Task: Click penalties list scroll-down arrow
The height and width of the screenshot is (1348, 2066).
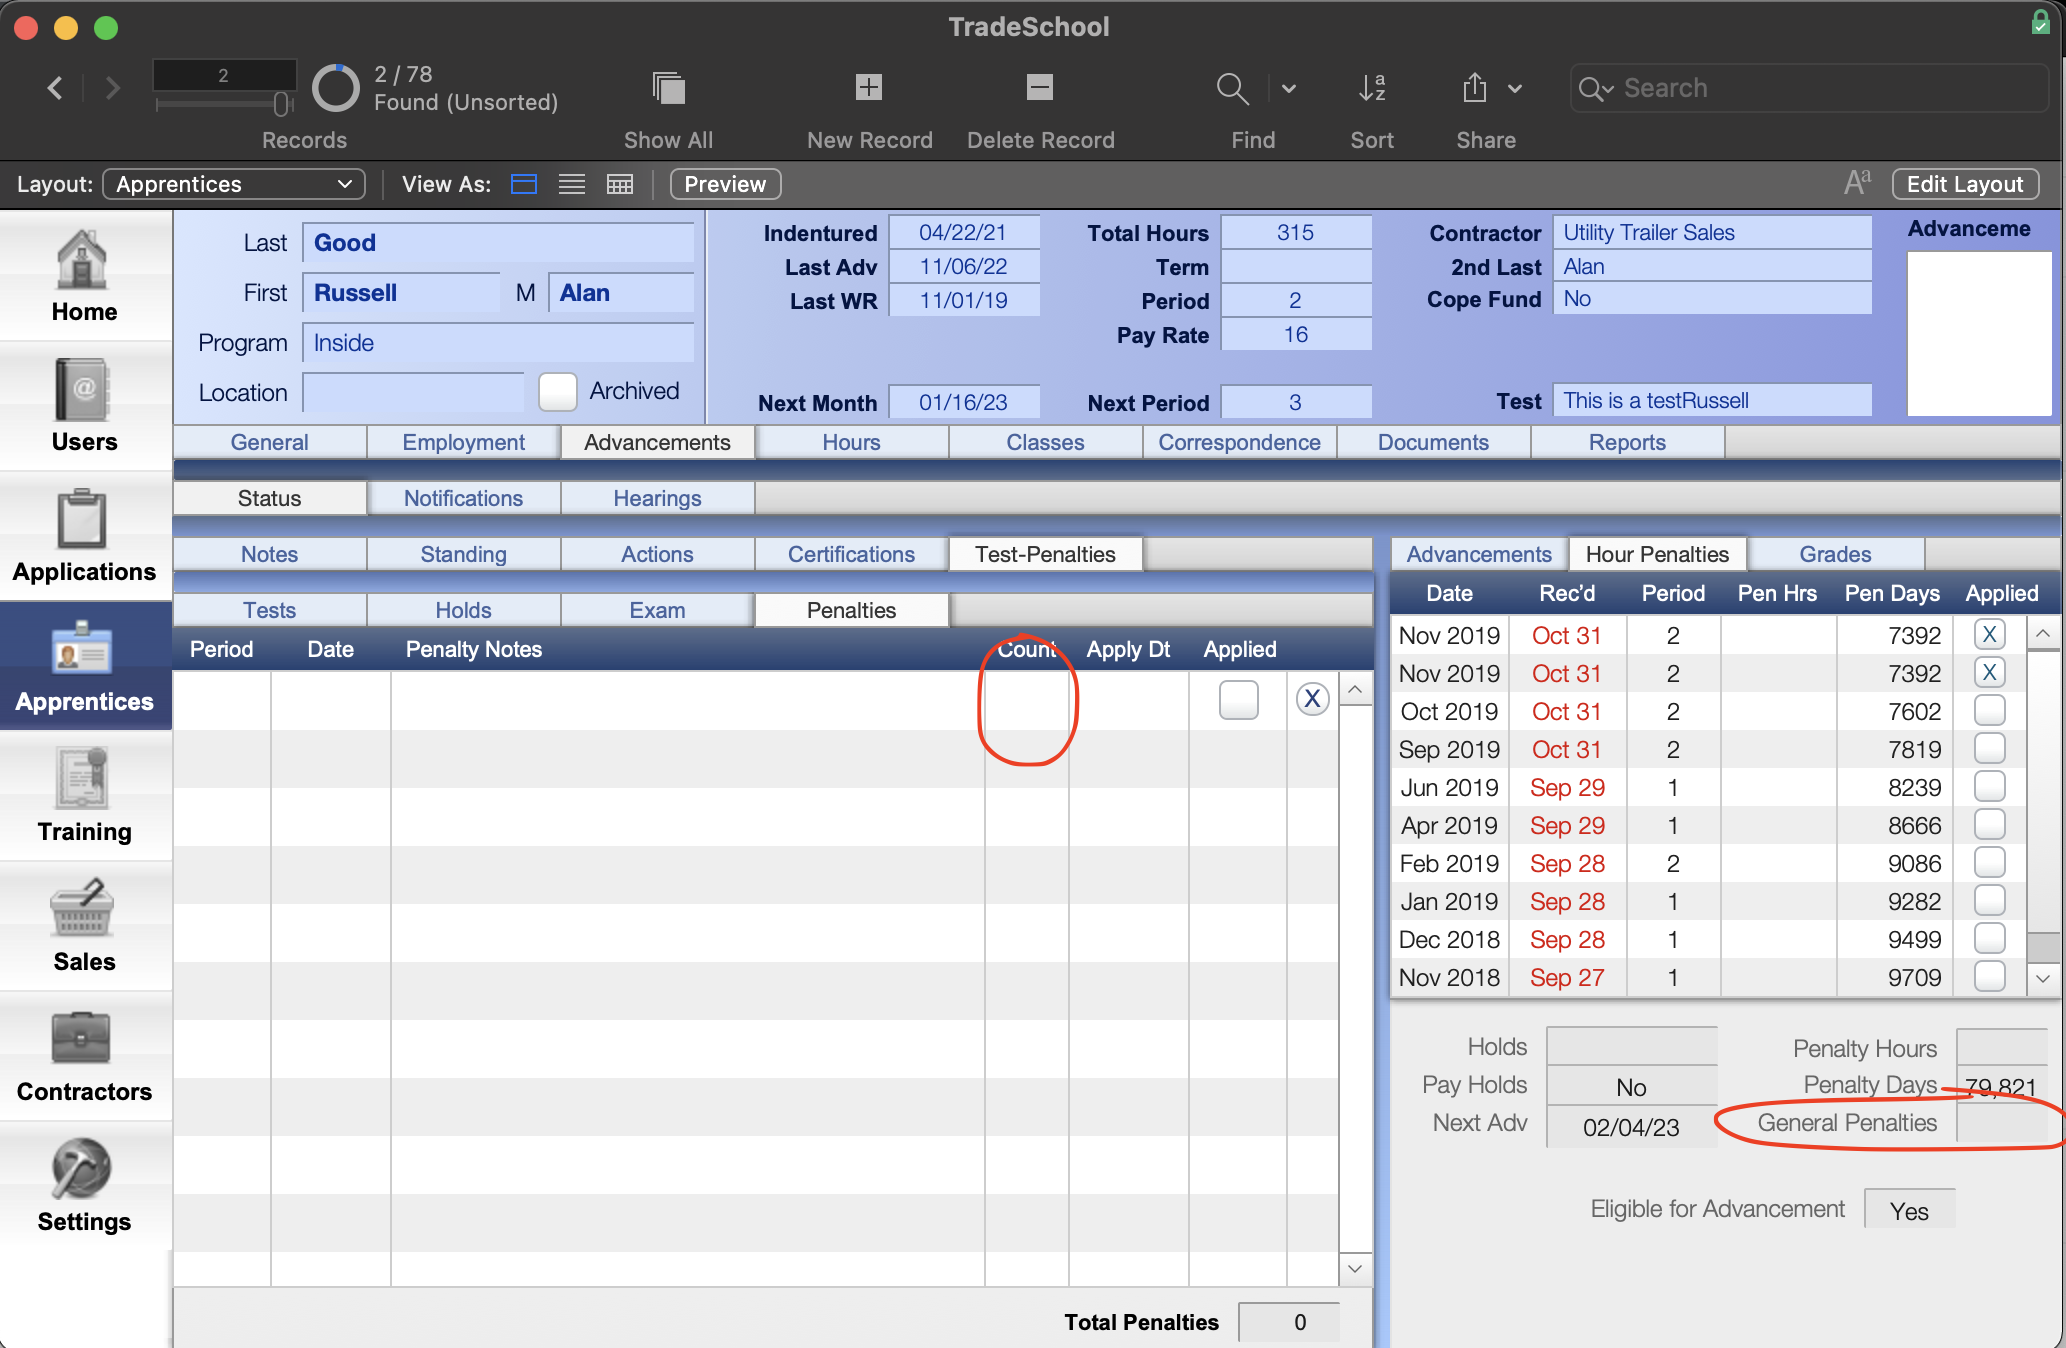Action: point(1355,1268)
